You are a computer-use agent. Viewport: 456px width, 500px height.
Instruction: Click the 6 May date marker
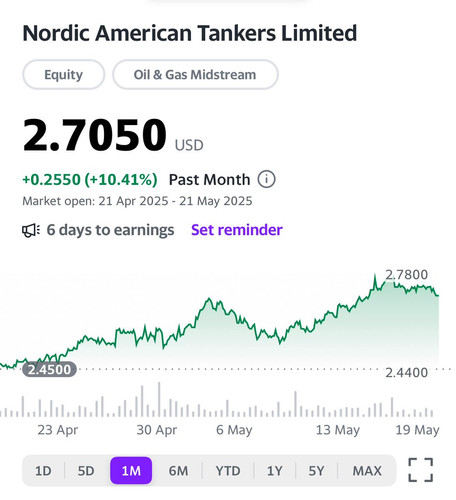click(x=234, y=430)
